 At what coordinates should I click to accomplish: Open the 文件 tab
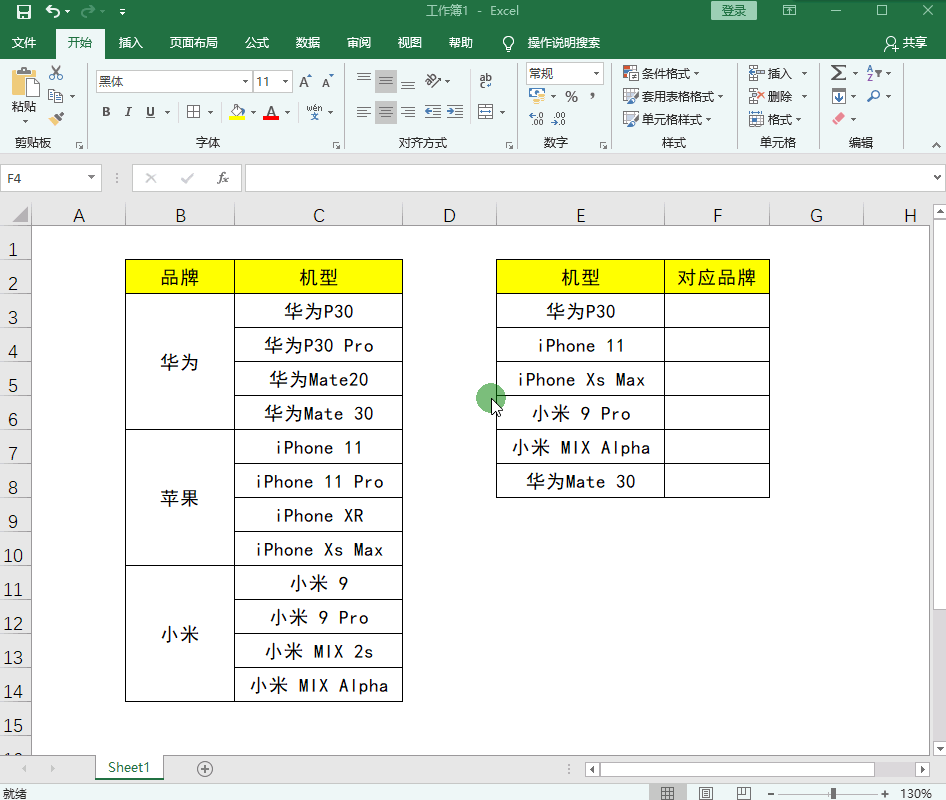click(x=24, y=43)
